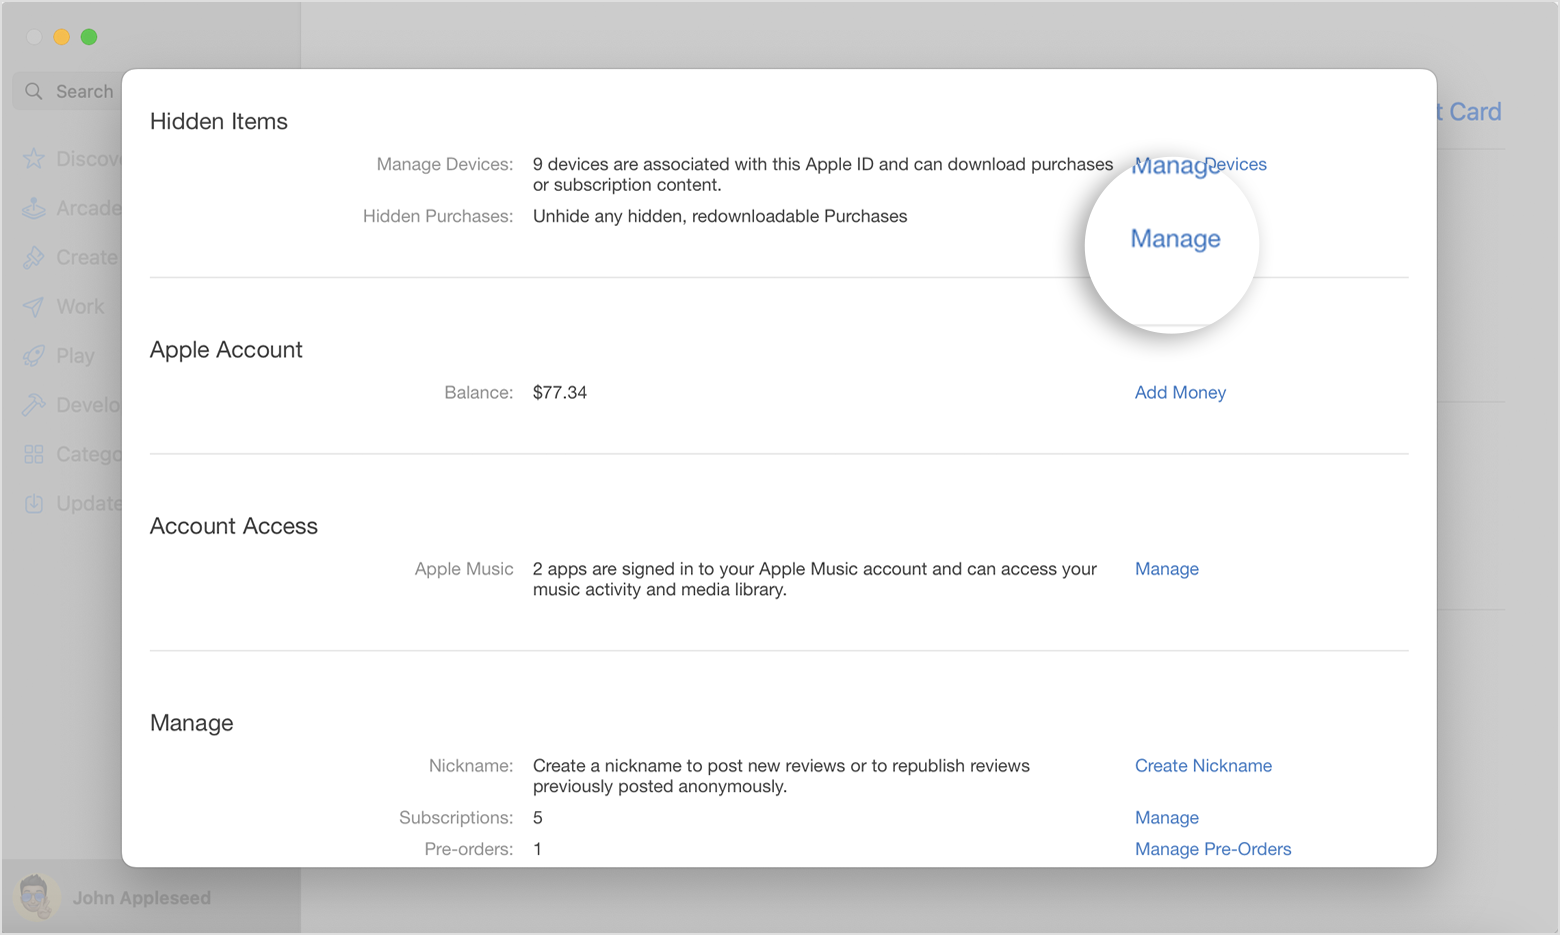1560x935 pixels.
Task: Click Add Money next to balance
Action: click(1180, 392)
